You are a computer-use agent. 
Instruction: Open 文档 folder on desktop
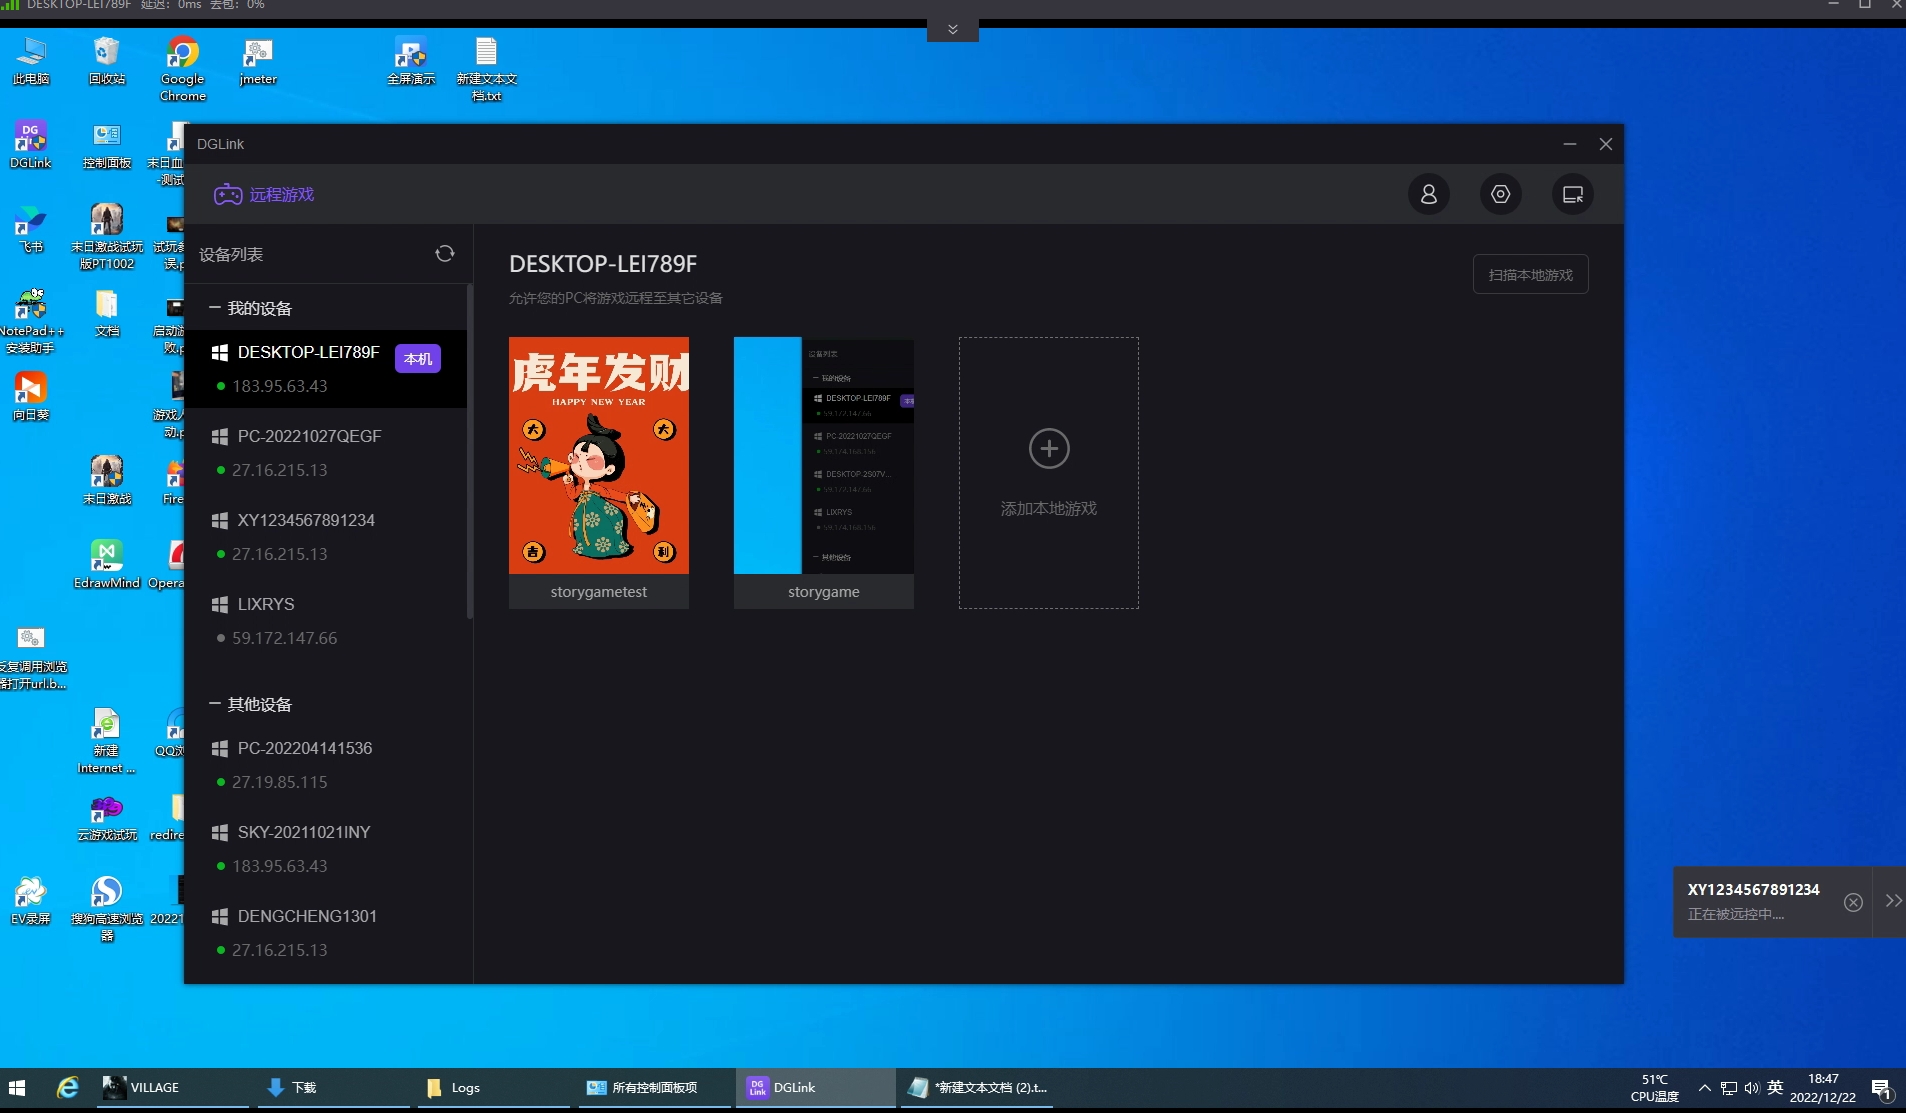coord(107,313)
